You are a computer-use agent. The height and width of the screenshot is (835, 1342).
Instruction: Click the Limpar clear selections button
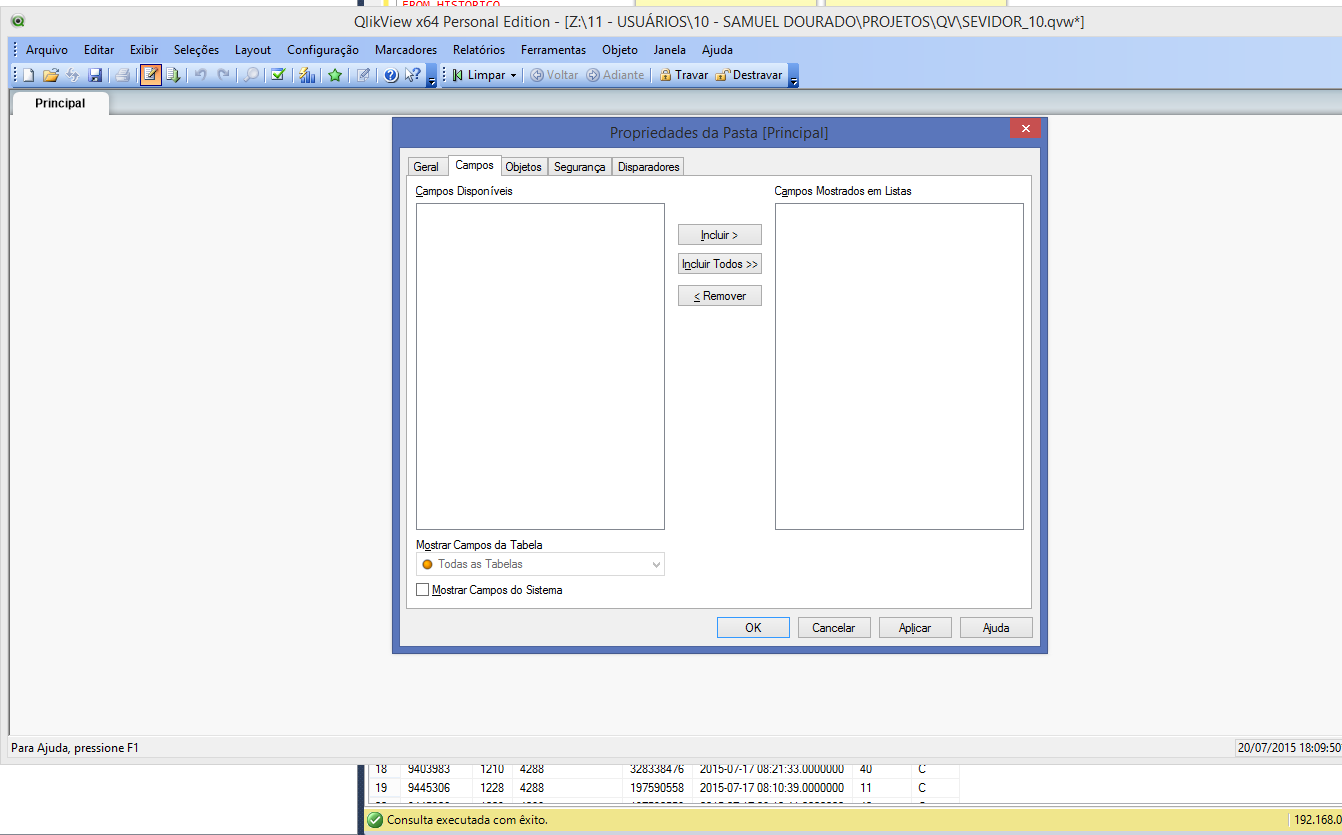pyautogui.click(x=479, y=75)
